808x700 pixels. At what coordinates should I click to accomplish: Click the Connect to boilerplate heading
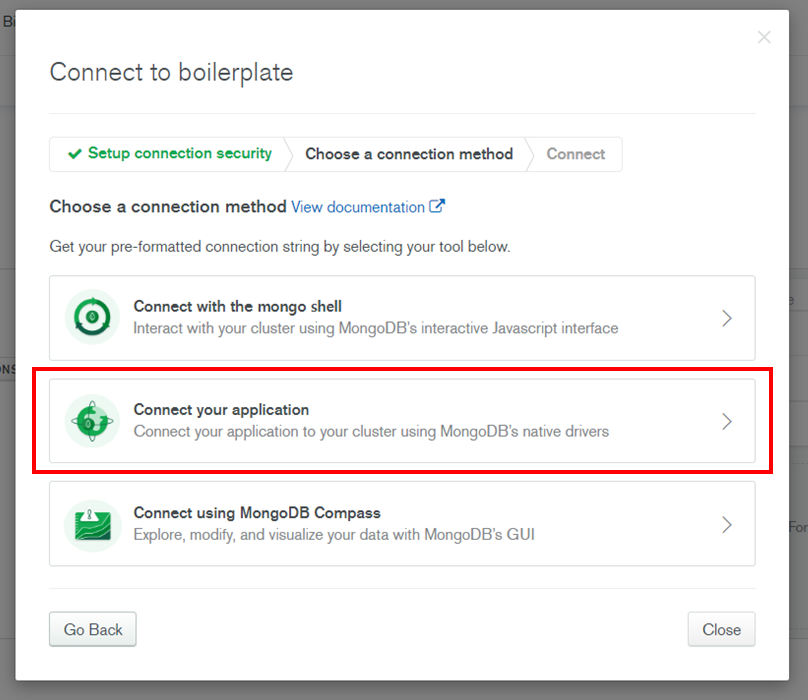[171, 73]
